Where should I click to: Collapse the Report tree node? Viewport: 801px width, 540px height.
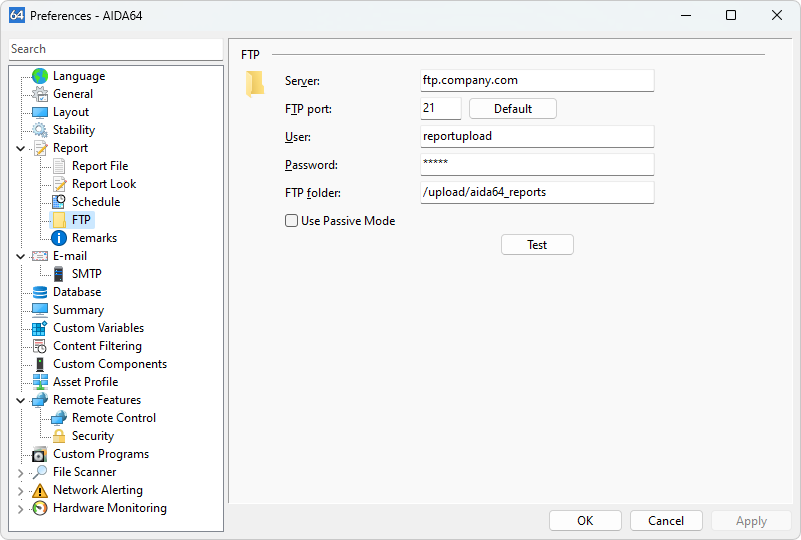(21, 148)
